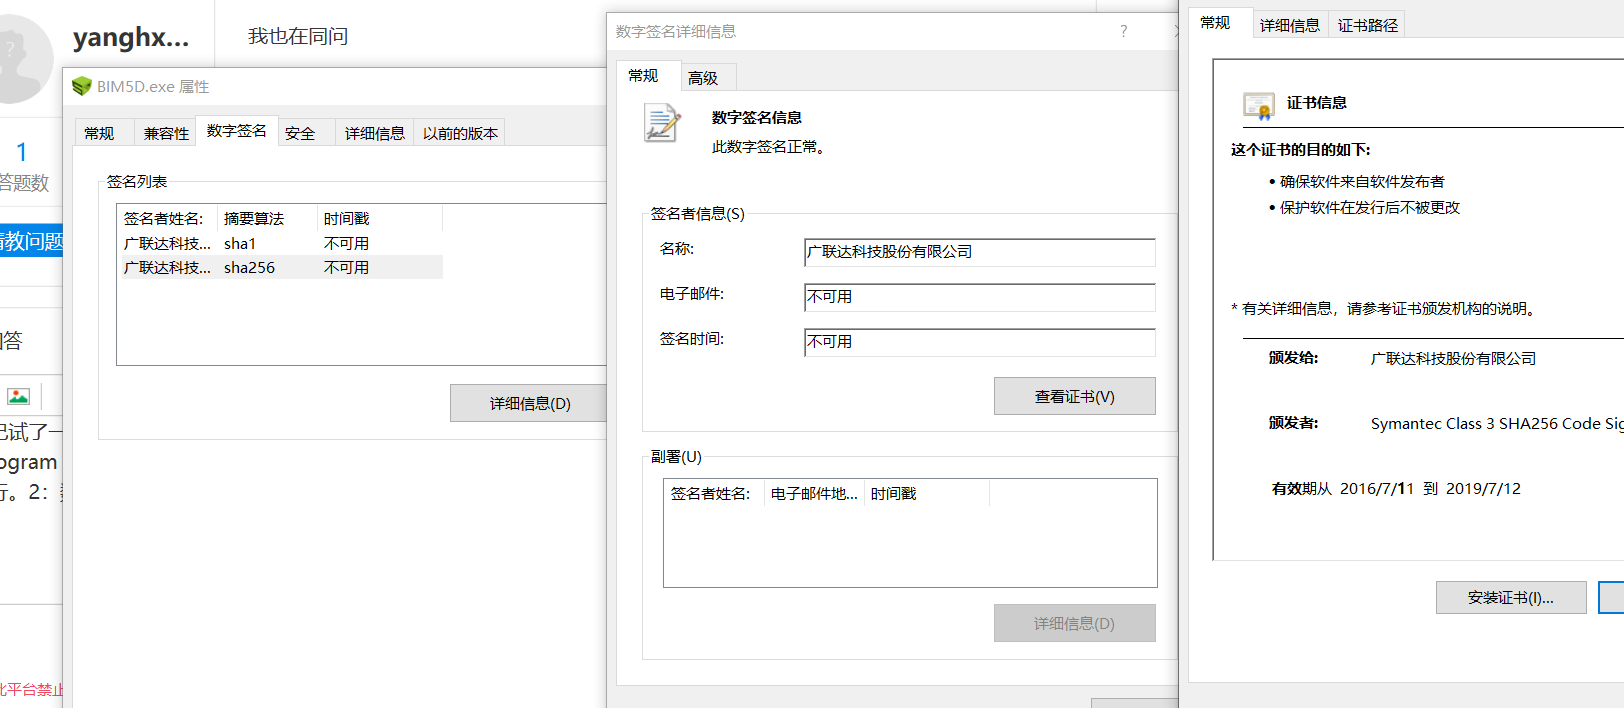Viewport: 1624px width, 708px height.
Task: Switch to the 高级 tab
Action: point(703,77)
